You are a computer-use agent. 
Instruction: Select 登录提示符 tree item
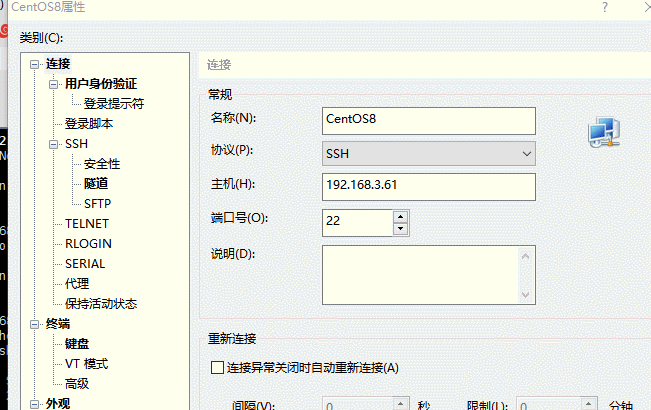pos(114,104)
